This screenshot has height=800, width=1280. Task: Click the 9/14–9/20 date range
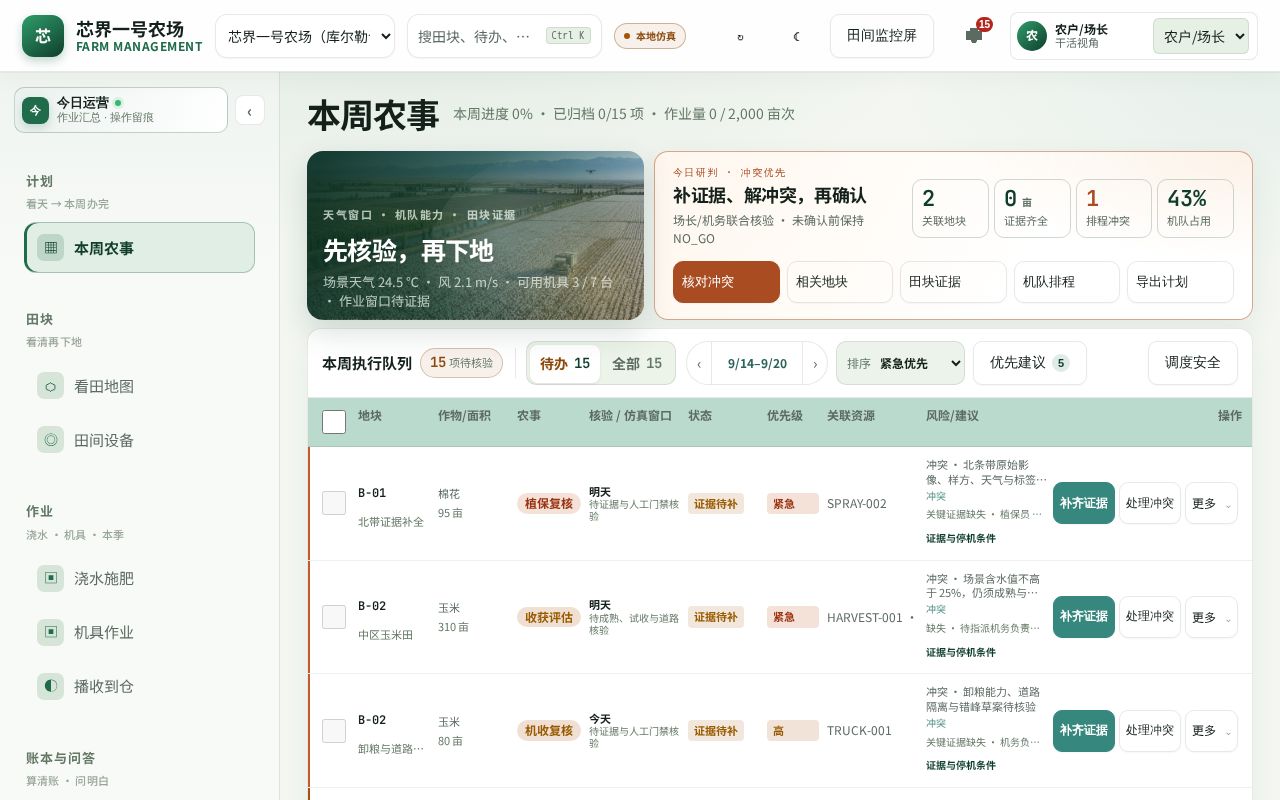757,364
